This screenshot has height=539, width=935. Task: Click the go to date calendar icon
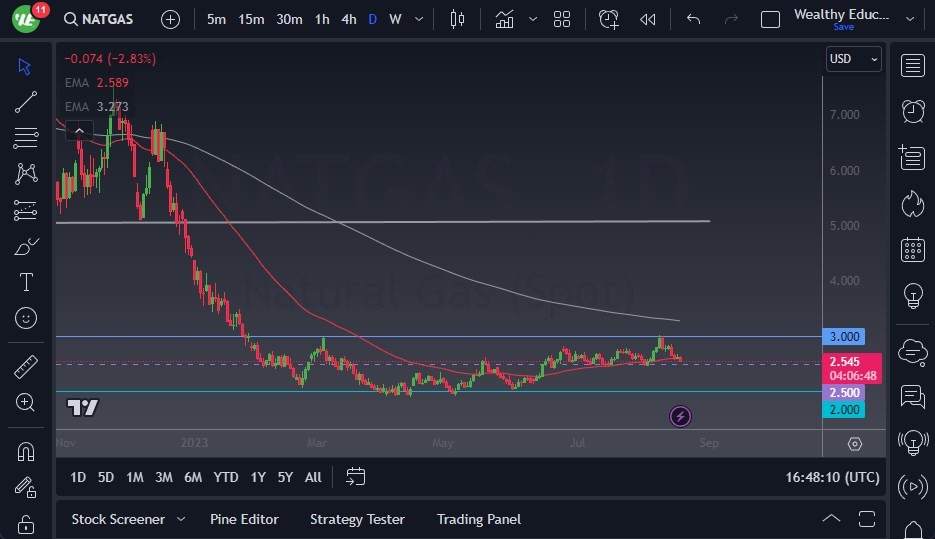click(355, 477)
